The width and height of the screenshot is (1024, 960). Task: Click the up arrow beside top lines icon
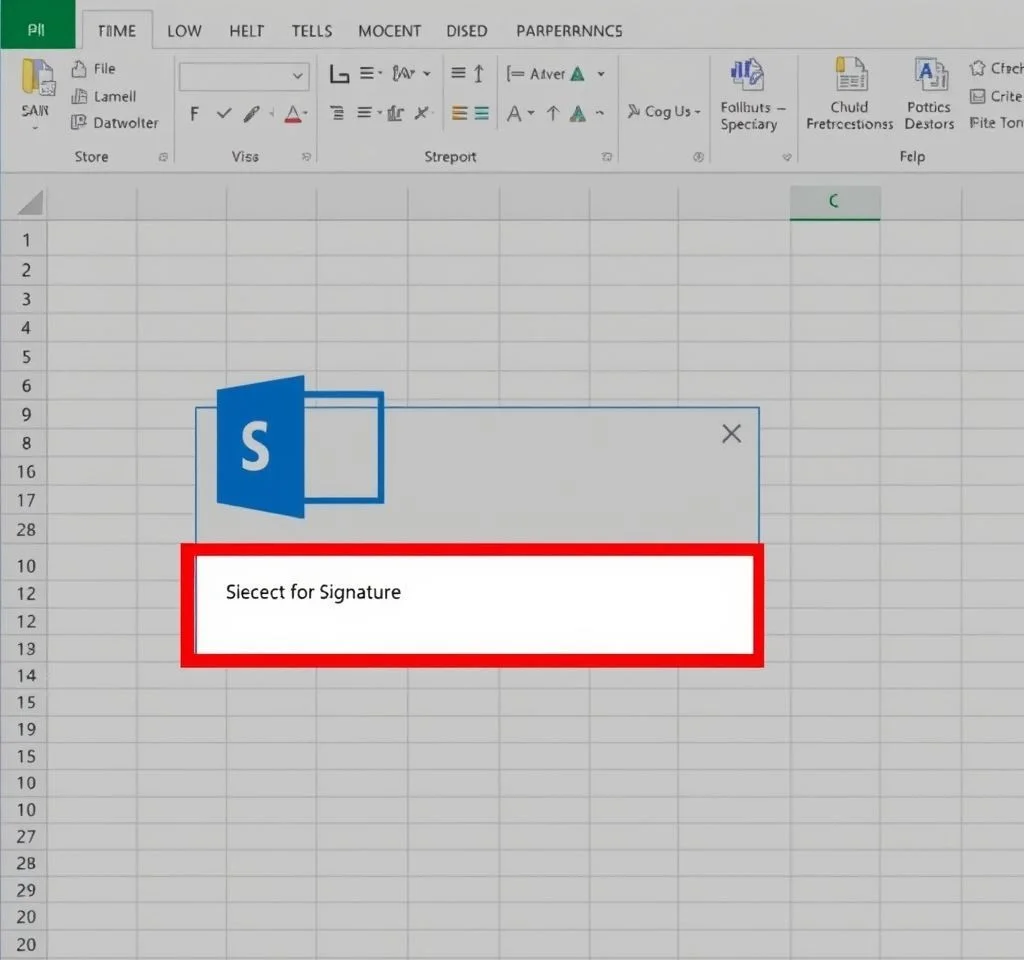pos(479,74)
